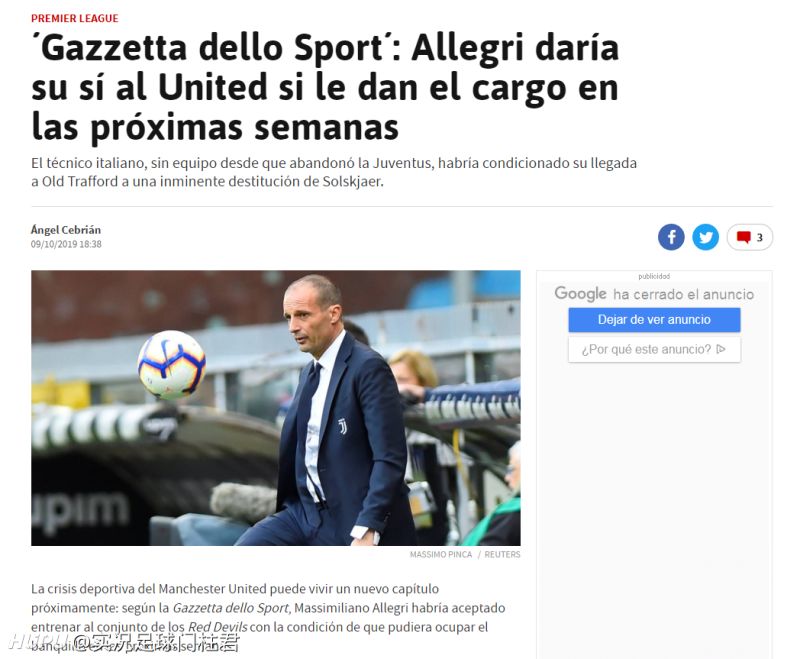Click the Google logo in ad box
The image size is (800, 659).
(x=581, y=294)
